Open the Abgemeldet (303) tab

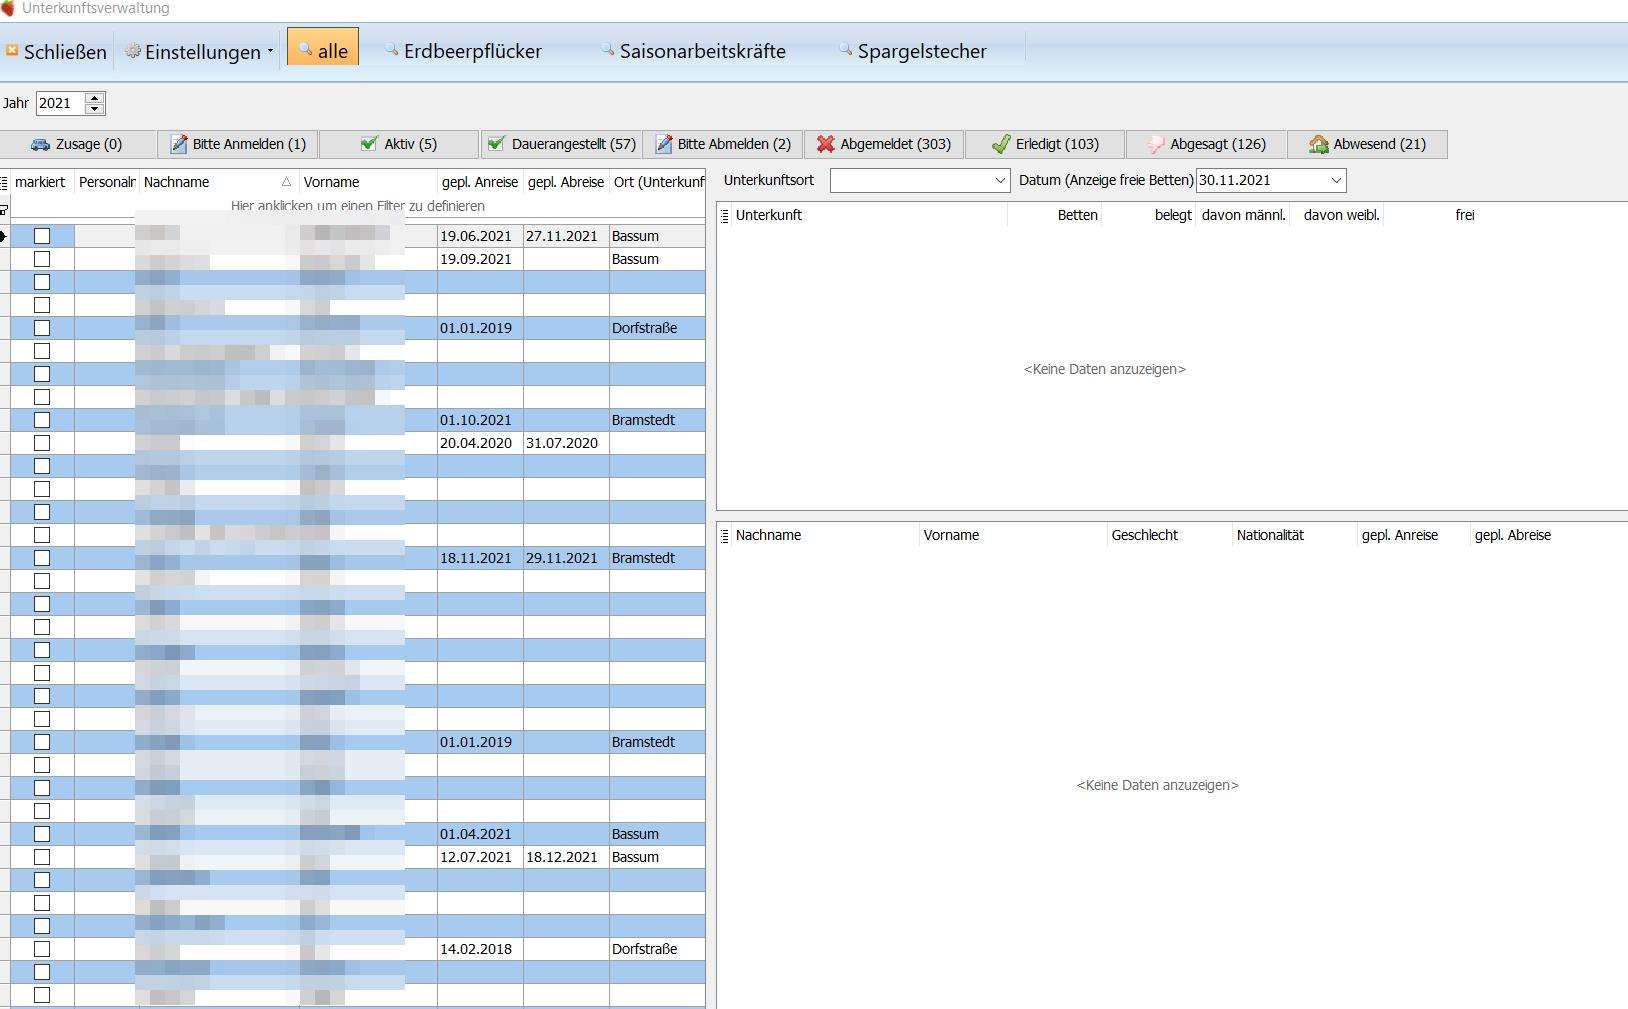tap(884, 144)
